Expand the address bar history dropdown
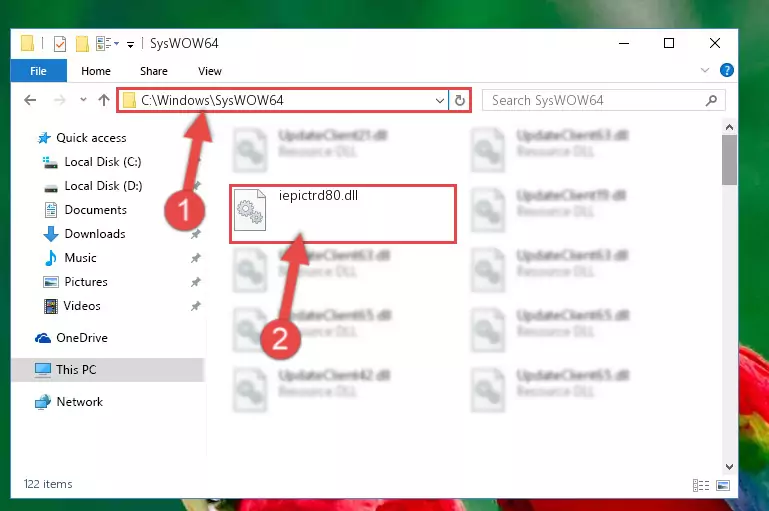Screen dimensions: 769x511 pyautogui.click(x=440, y=101)
